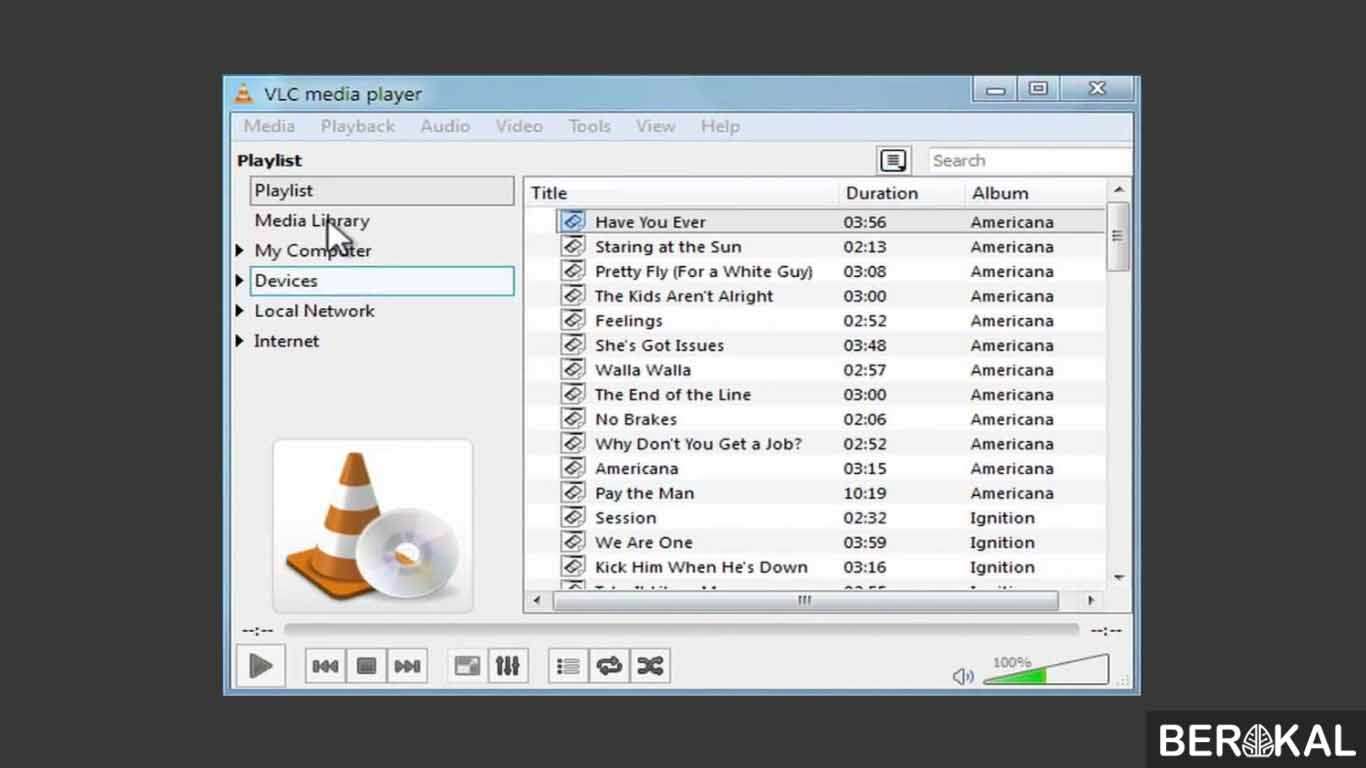Select Media Library in the sidebar
Image resolution: width=1366 pixels, height=768 pixels.
[x=311, y=220]
